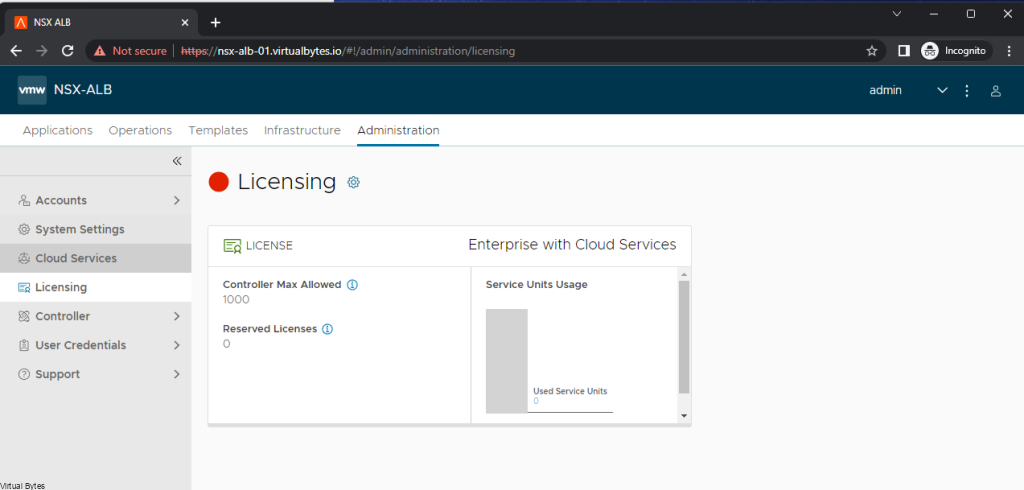Click the Controller Max Allowed info icon
Viewport: 1024px width, 490px height.
352,285
